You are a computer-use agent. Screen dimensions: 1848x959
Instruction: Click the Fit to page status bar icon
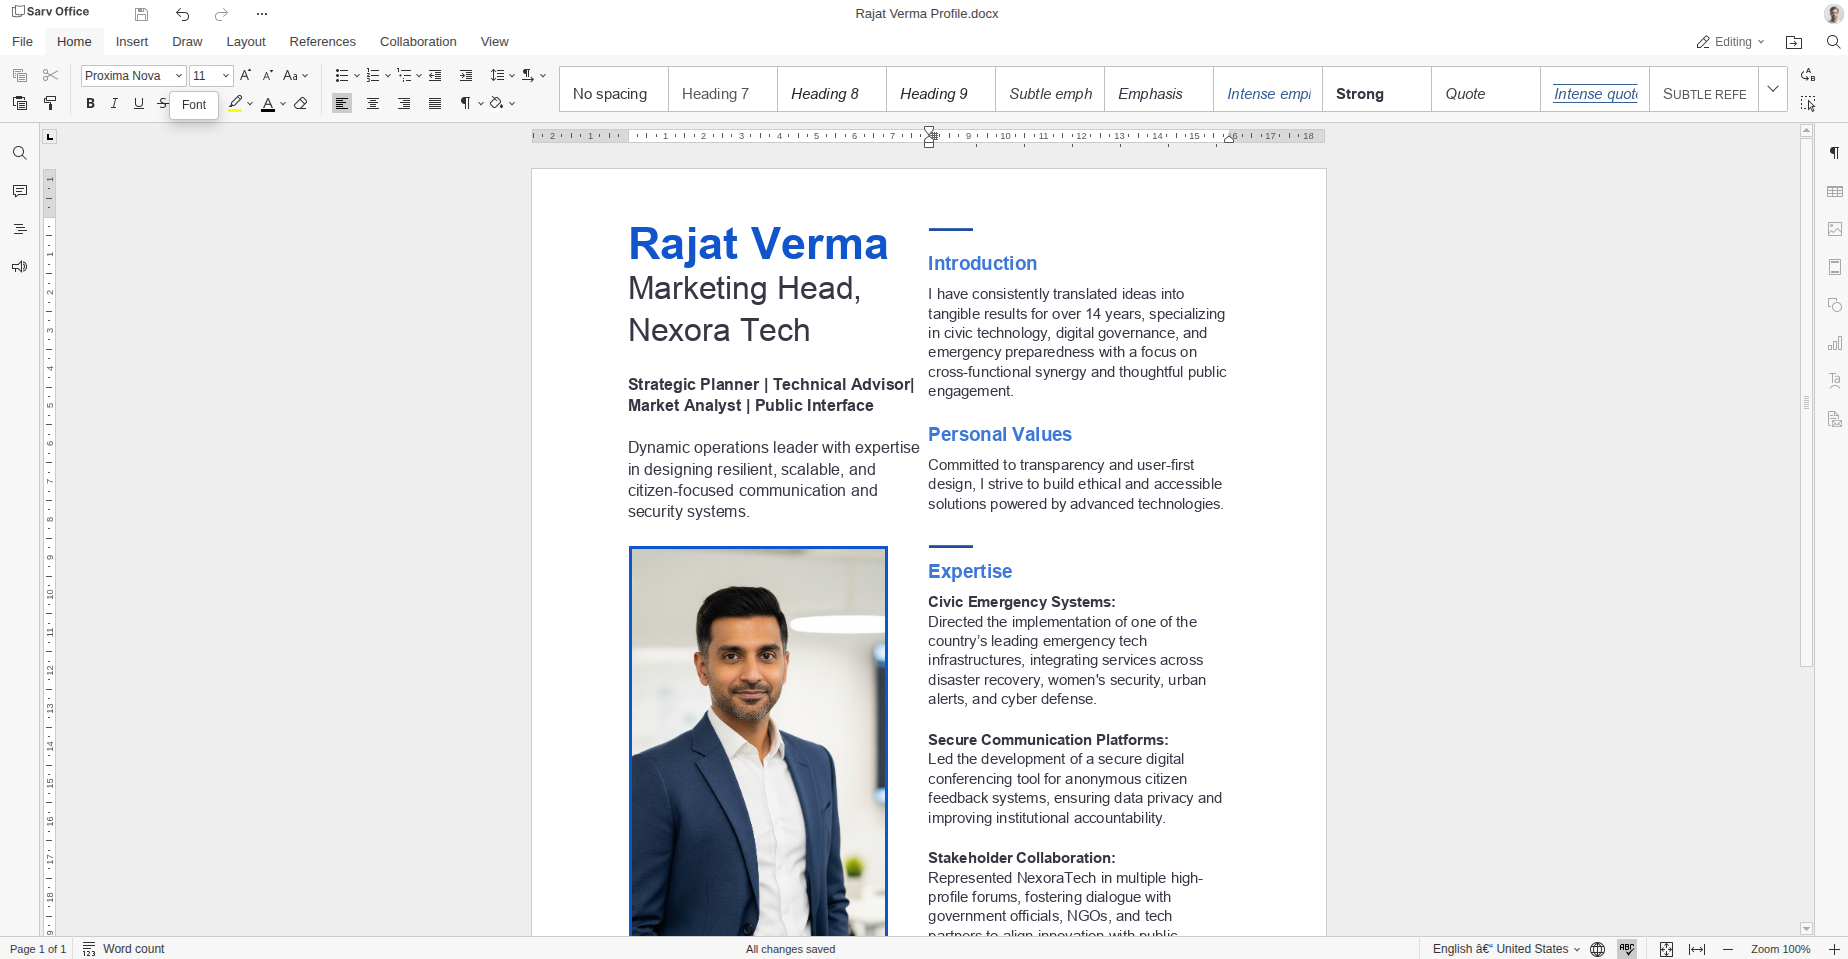[x=1666, y=949]
